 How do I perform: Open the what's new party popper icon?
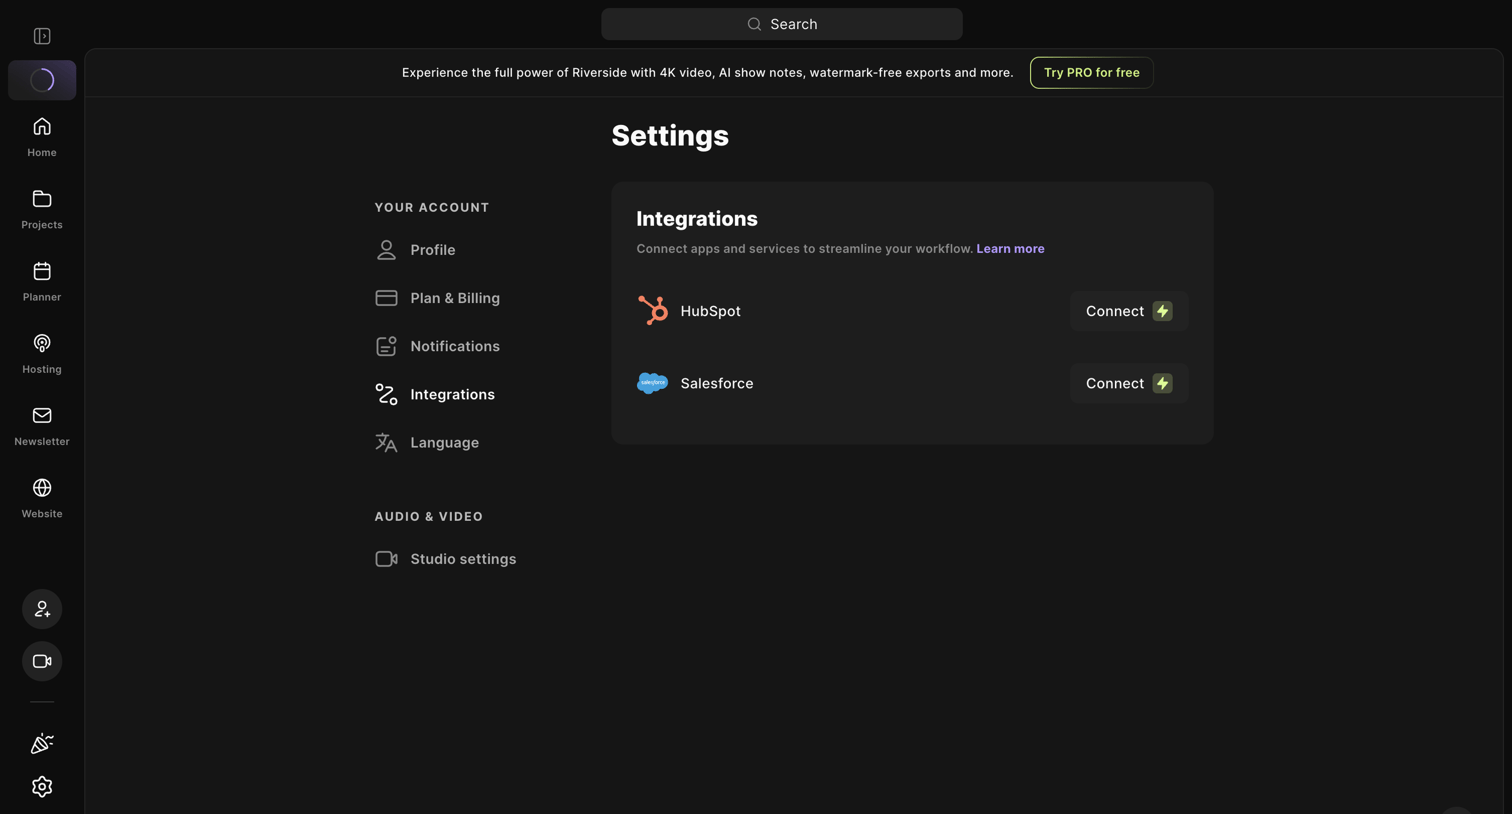tap(42, 743)
